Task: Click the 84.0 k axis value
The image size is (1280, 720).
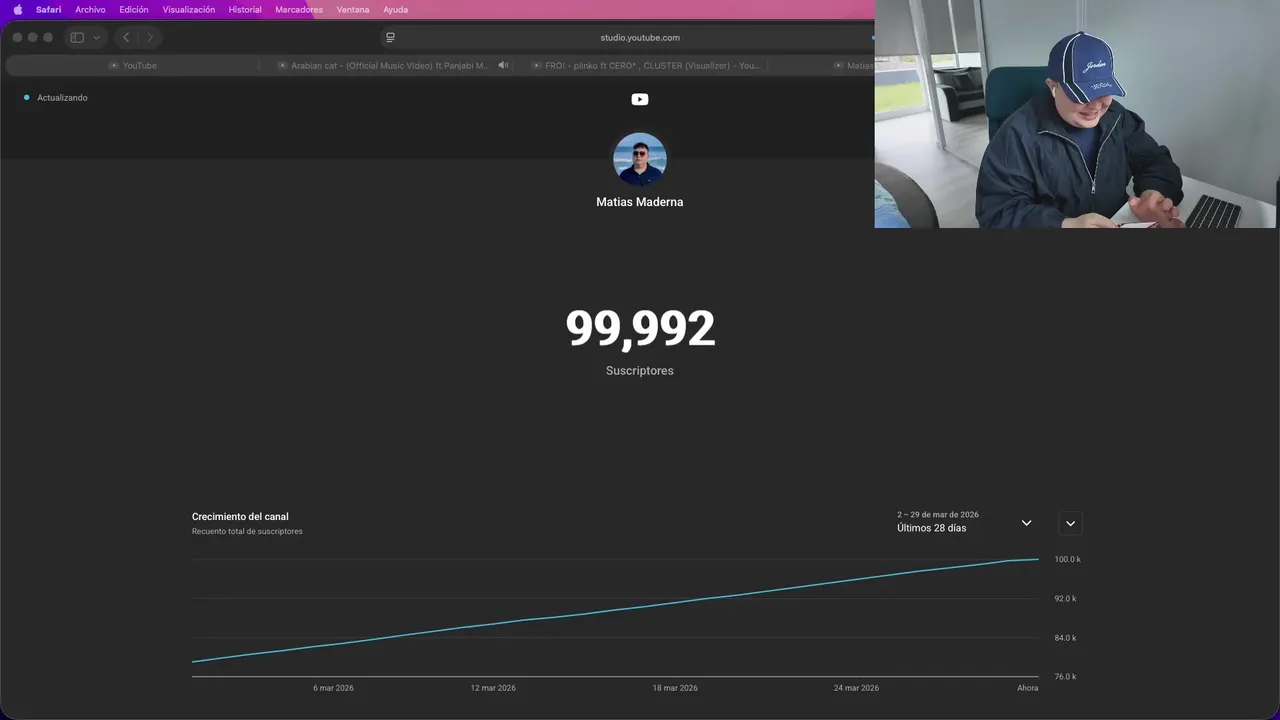Action: point(1065,638)
